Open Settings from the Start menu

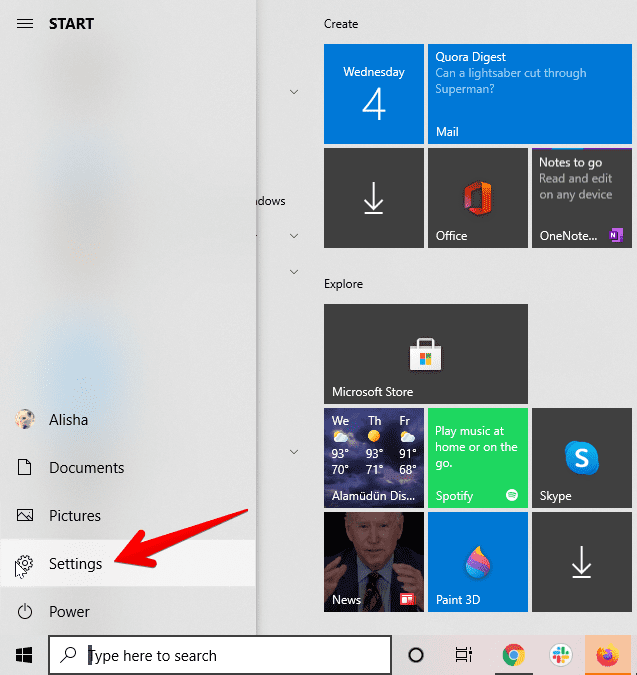click(128, 563)
